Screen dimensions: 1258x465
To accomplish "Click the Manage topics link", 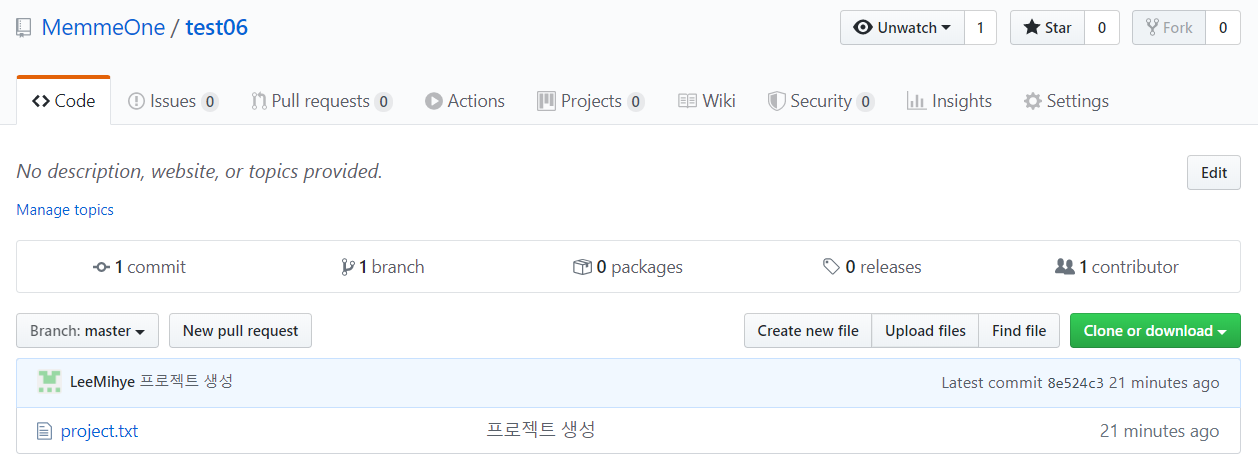I will coord(65,210).
